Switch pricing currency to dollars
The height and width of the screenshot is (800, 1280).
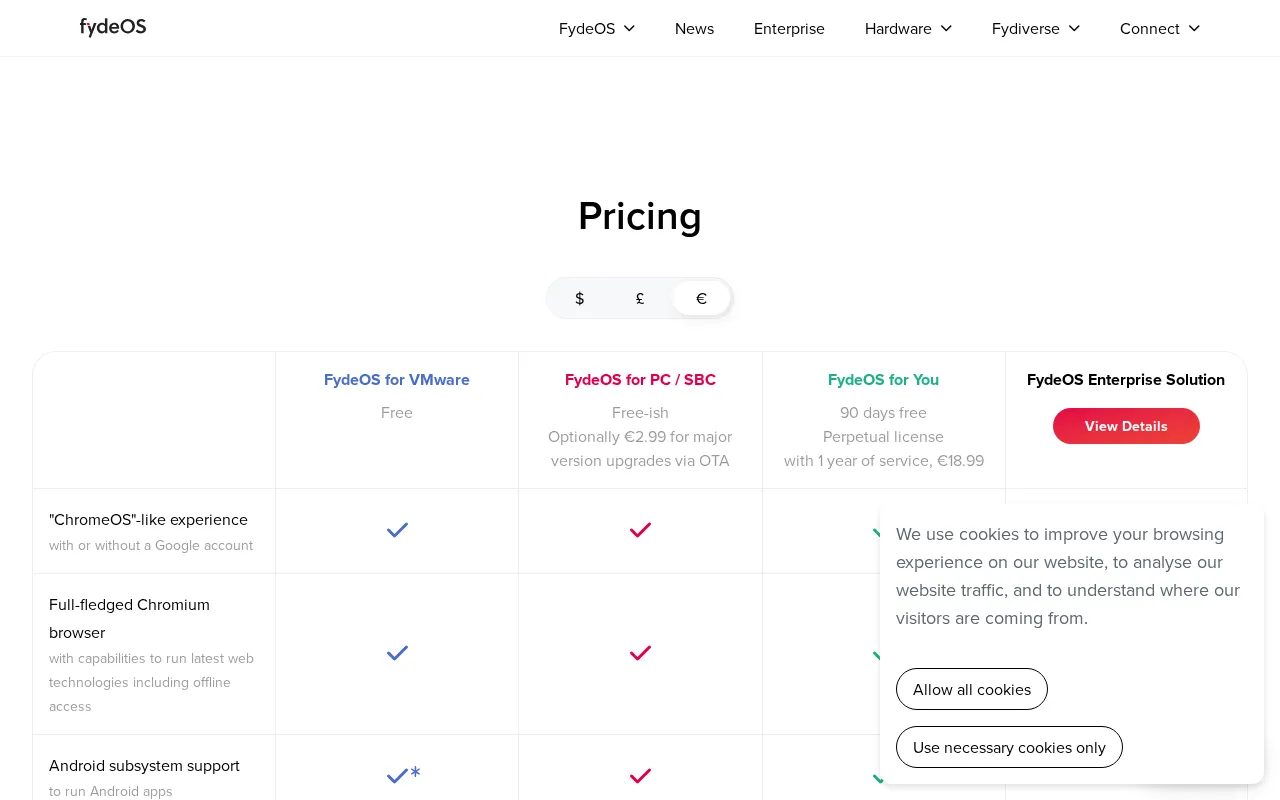click(x=579, y=298)
